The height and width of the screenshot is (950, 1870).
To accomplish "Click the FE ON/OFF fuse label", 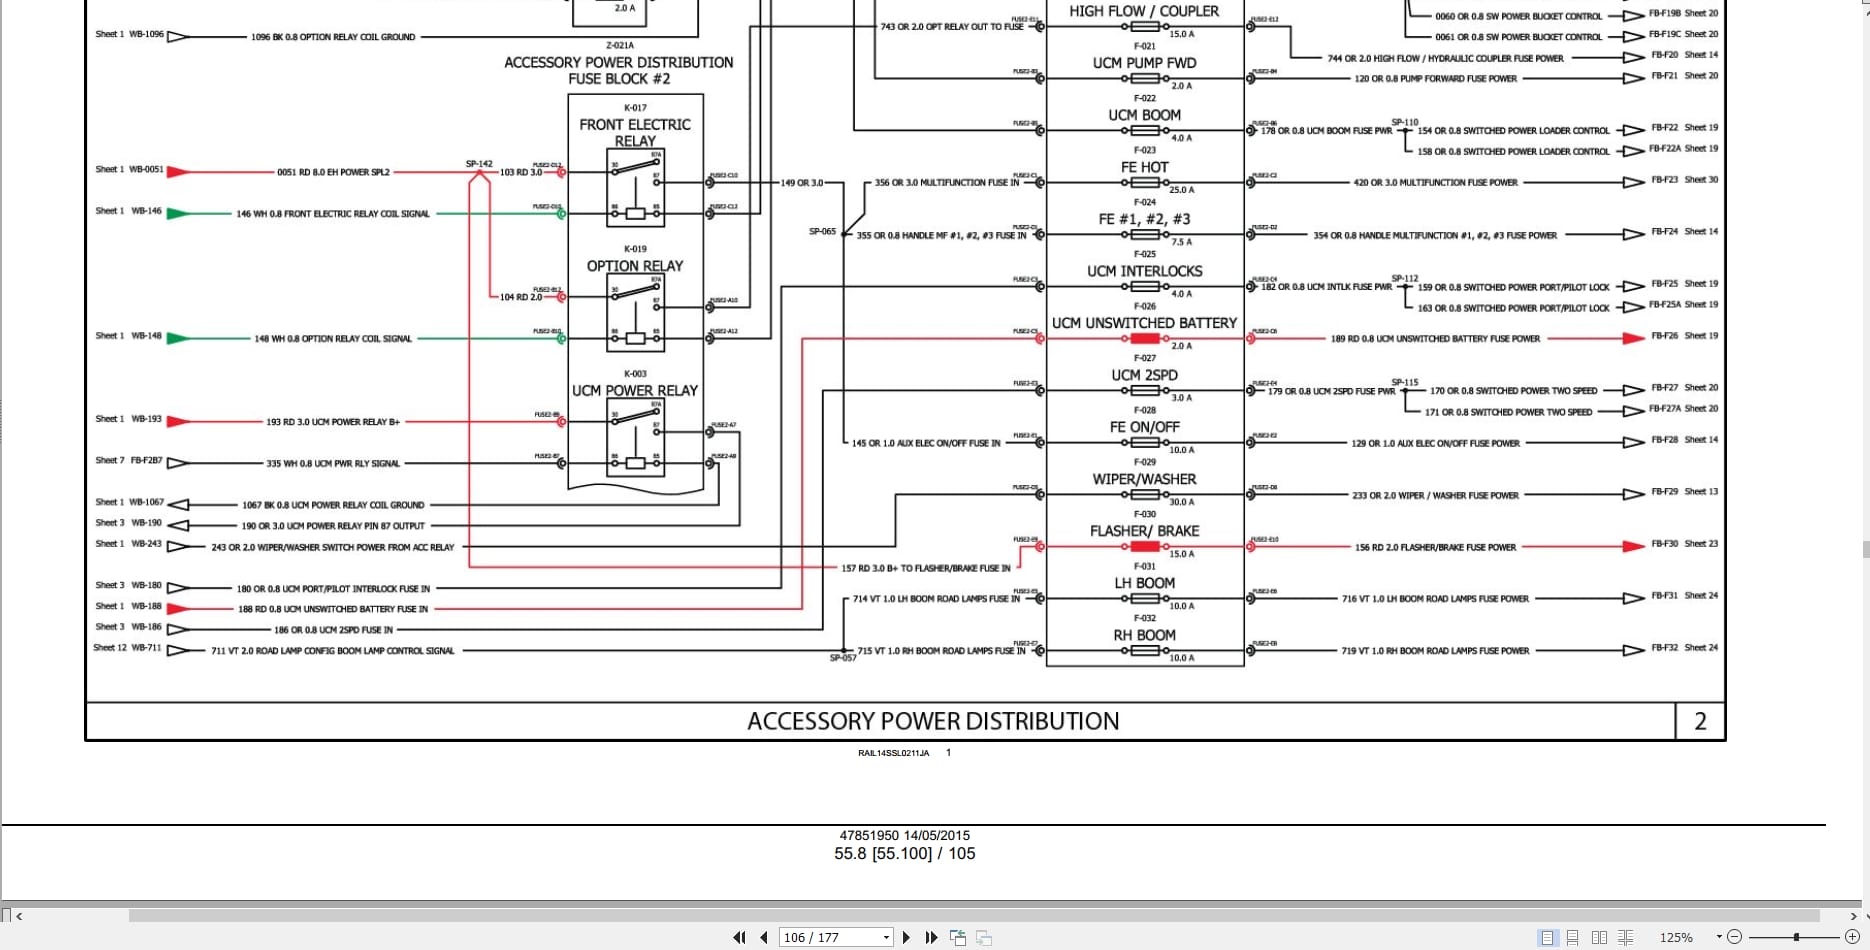I will click(1144, 427).
